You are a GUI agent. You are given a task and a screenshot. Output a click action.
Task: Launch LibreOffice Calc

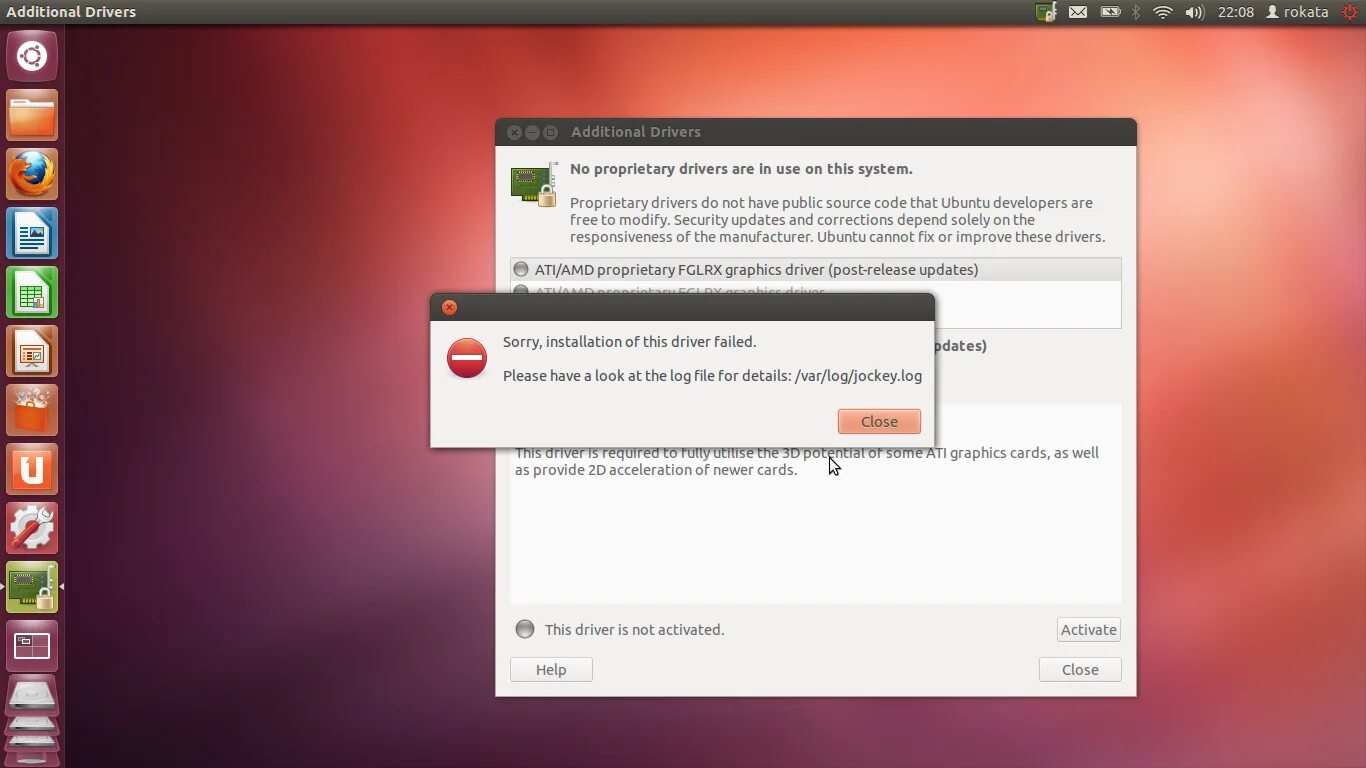pos(32,292)
